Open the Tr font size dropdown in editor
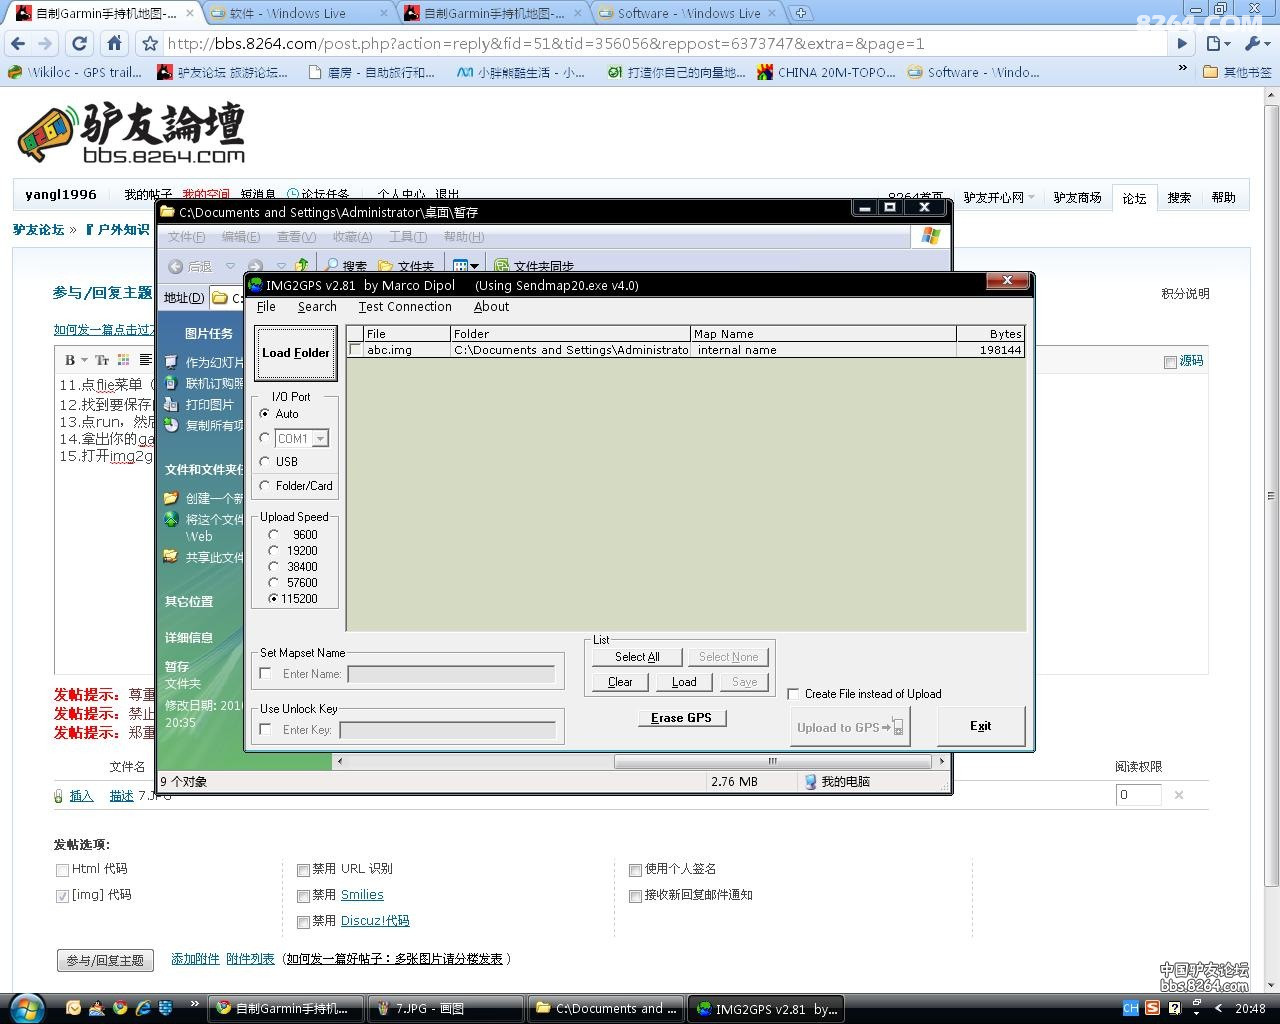Image resolution: width=1280 pixels, height=1024 pixels. tap(103, 360)
